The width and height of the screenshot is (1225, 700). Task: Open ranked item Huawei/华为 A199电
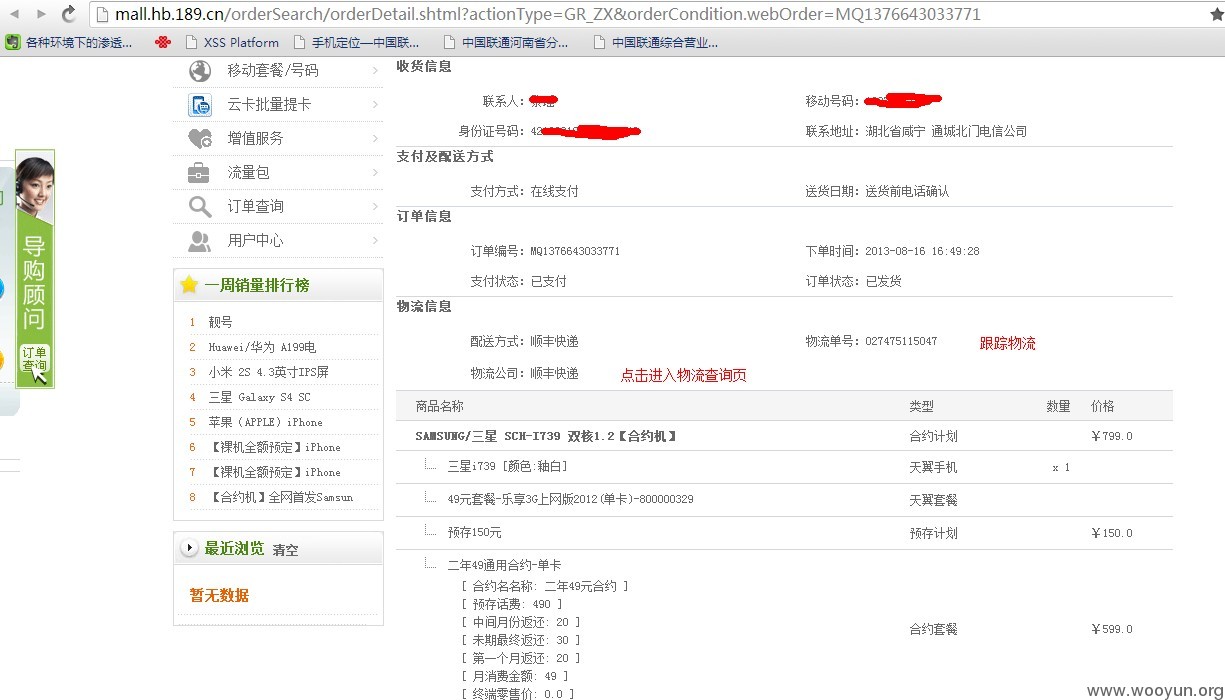click(x=262, y=347)
